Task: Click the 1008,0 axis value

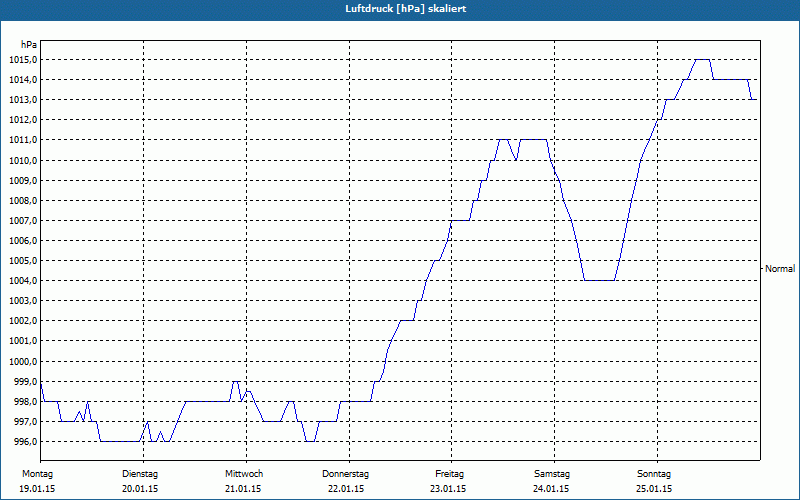Action: tap(23, 201)
